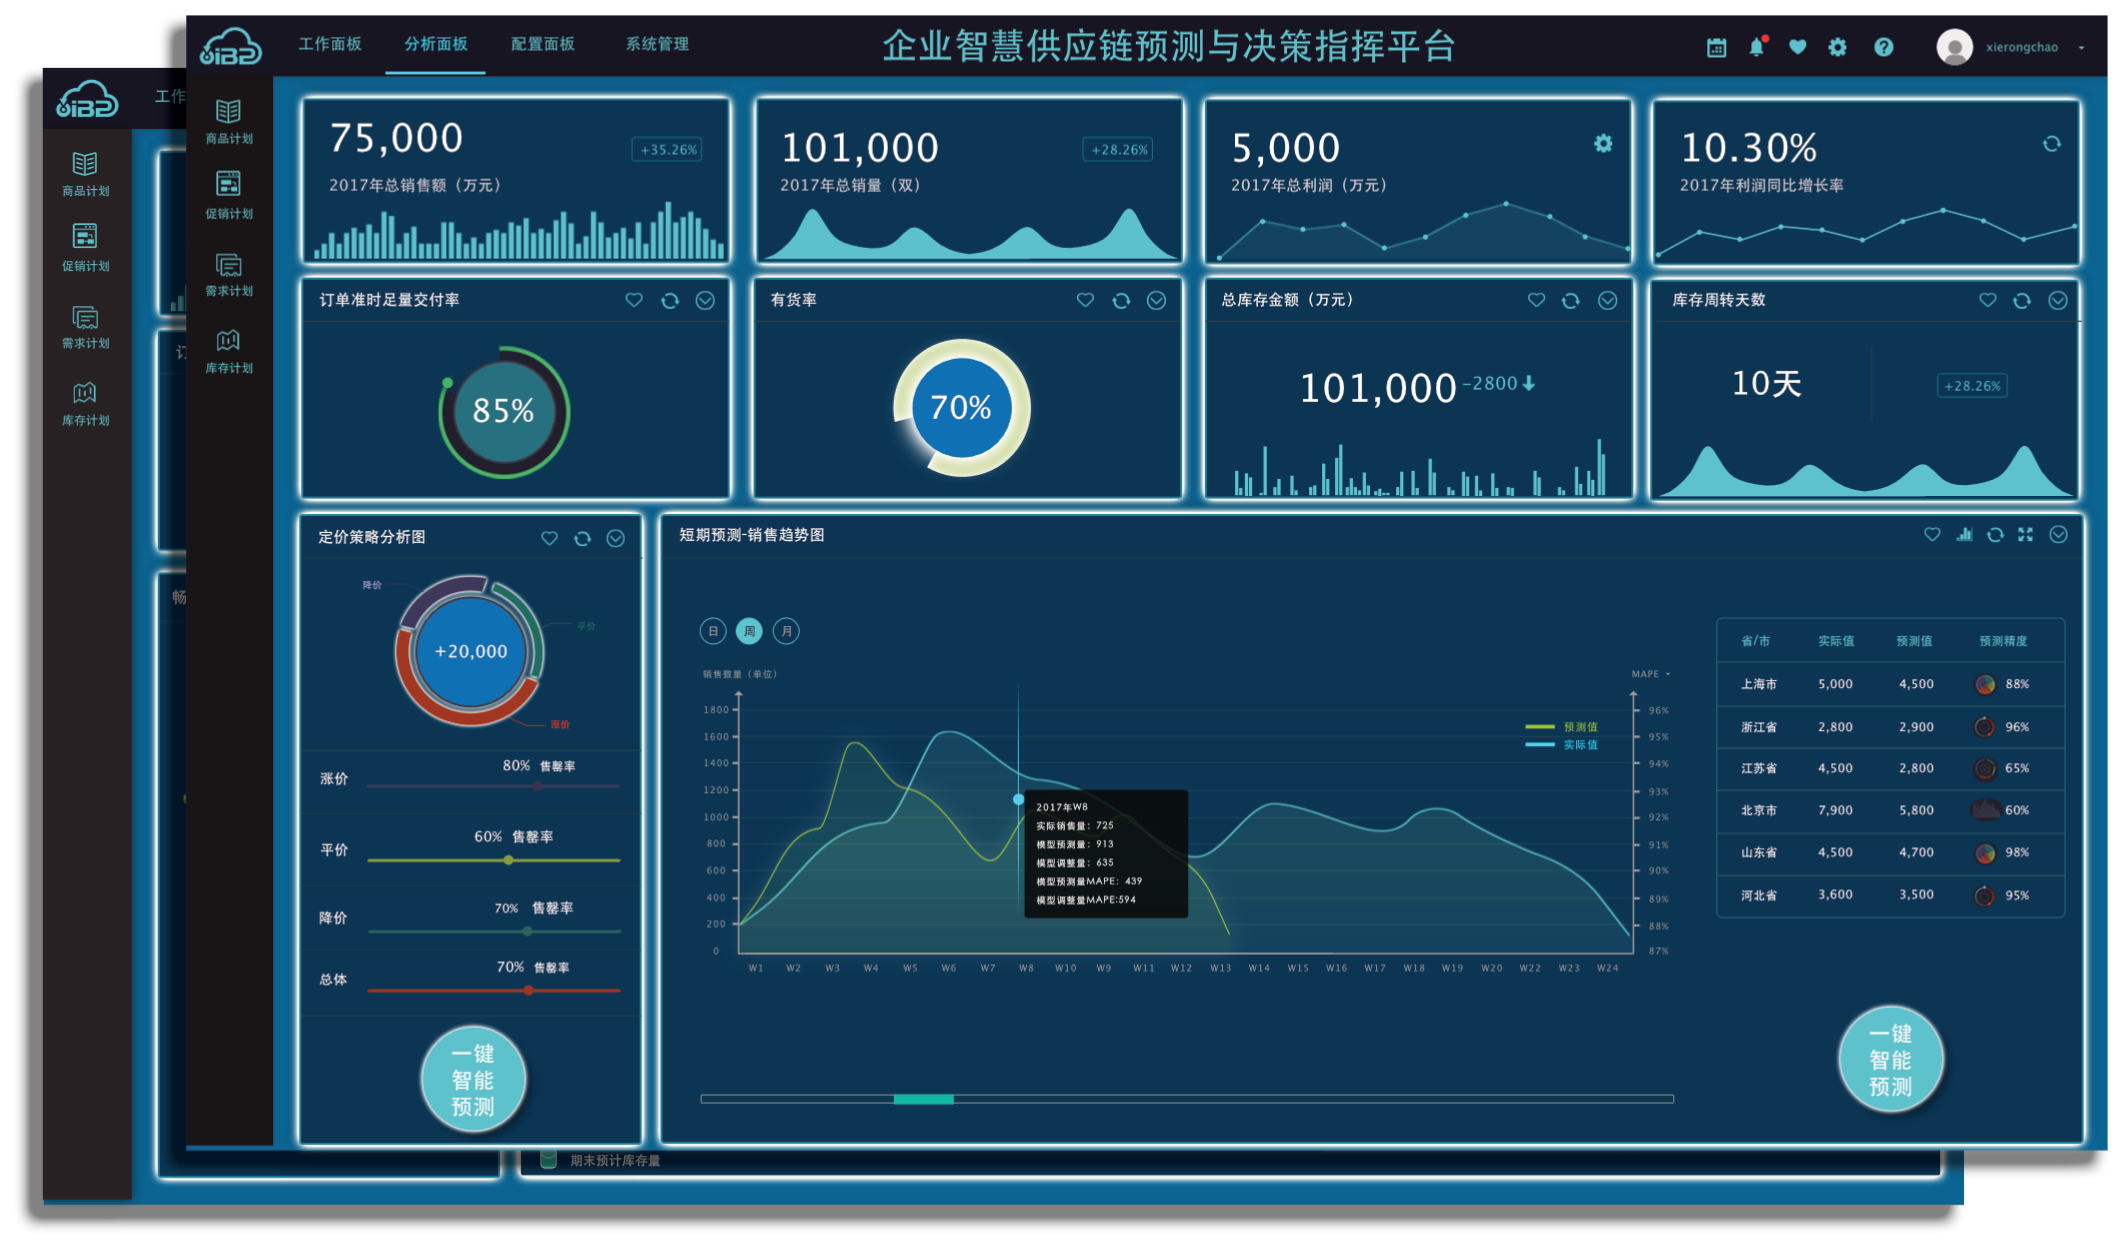This screenshot has width=2121, height=1244.
Task: Favorite the 库存周转天数 panel
Action: tap(1987, 300)
